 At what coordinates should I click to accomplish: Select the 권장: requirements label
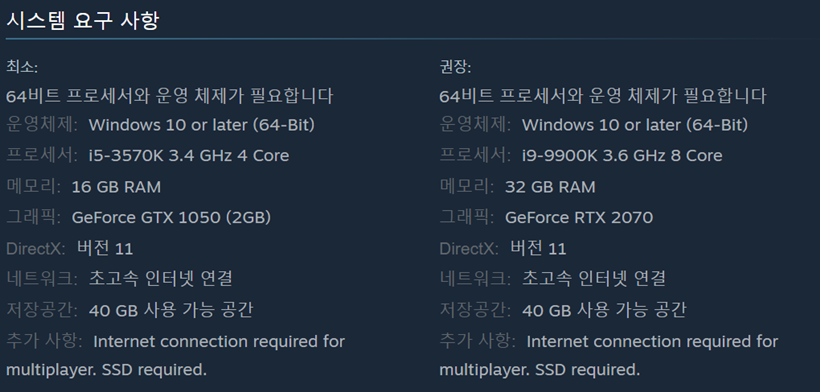pyautogui.click(x=455, y=67)
